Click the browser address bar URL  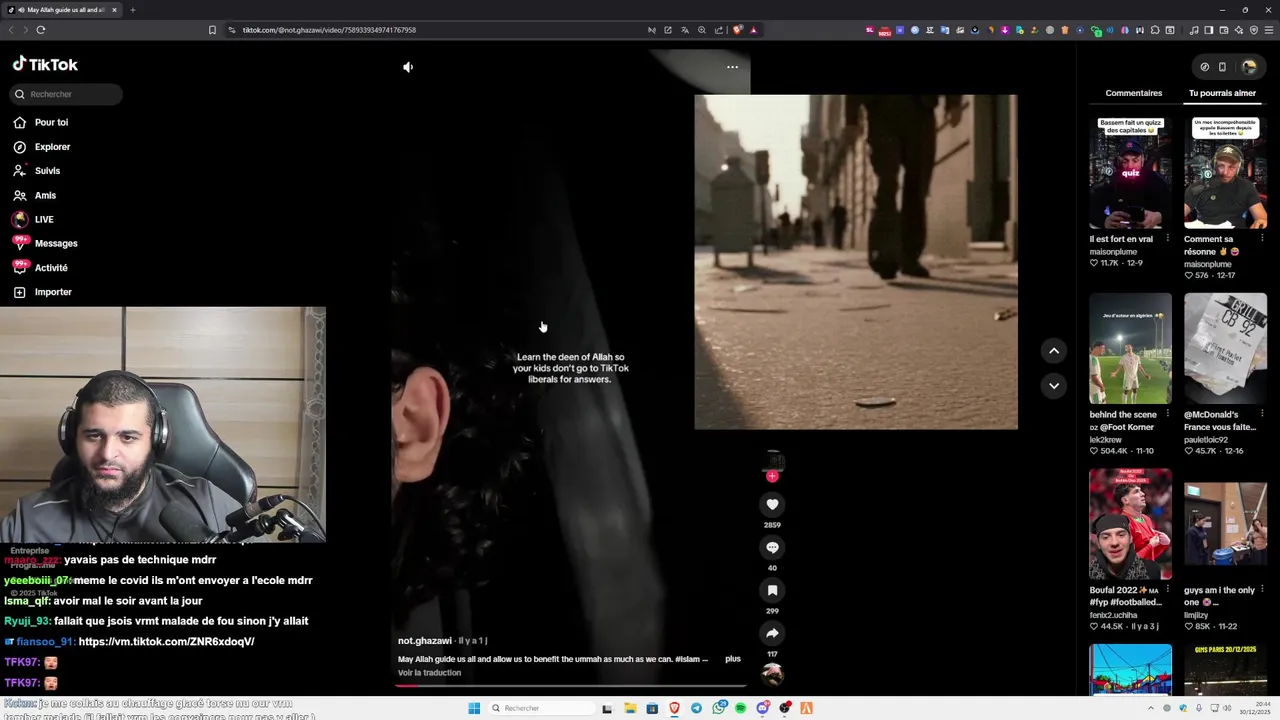pos(329,30)
